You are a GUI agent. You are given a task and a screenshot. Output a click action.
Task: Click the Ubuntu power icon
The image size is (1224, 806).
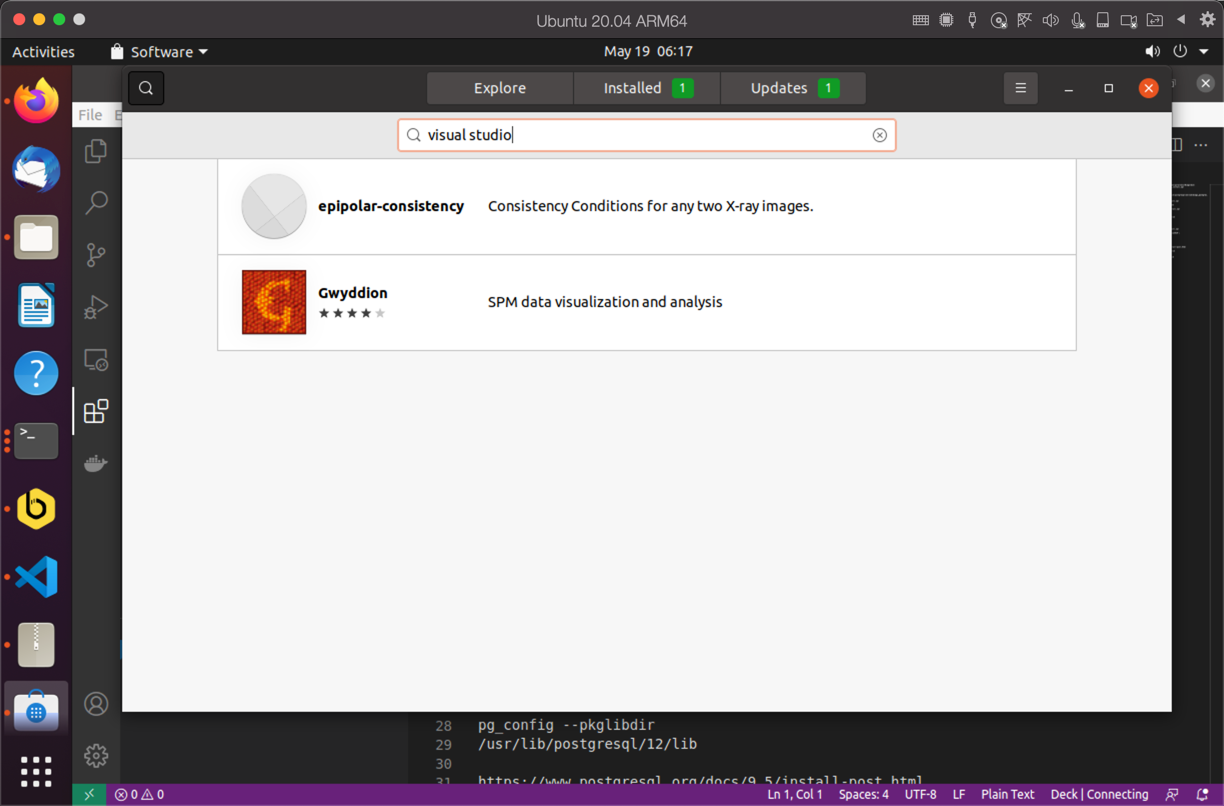(1180, 52)
